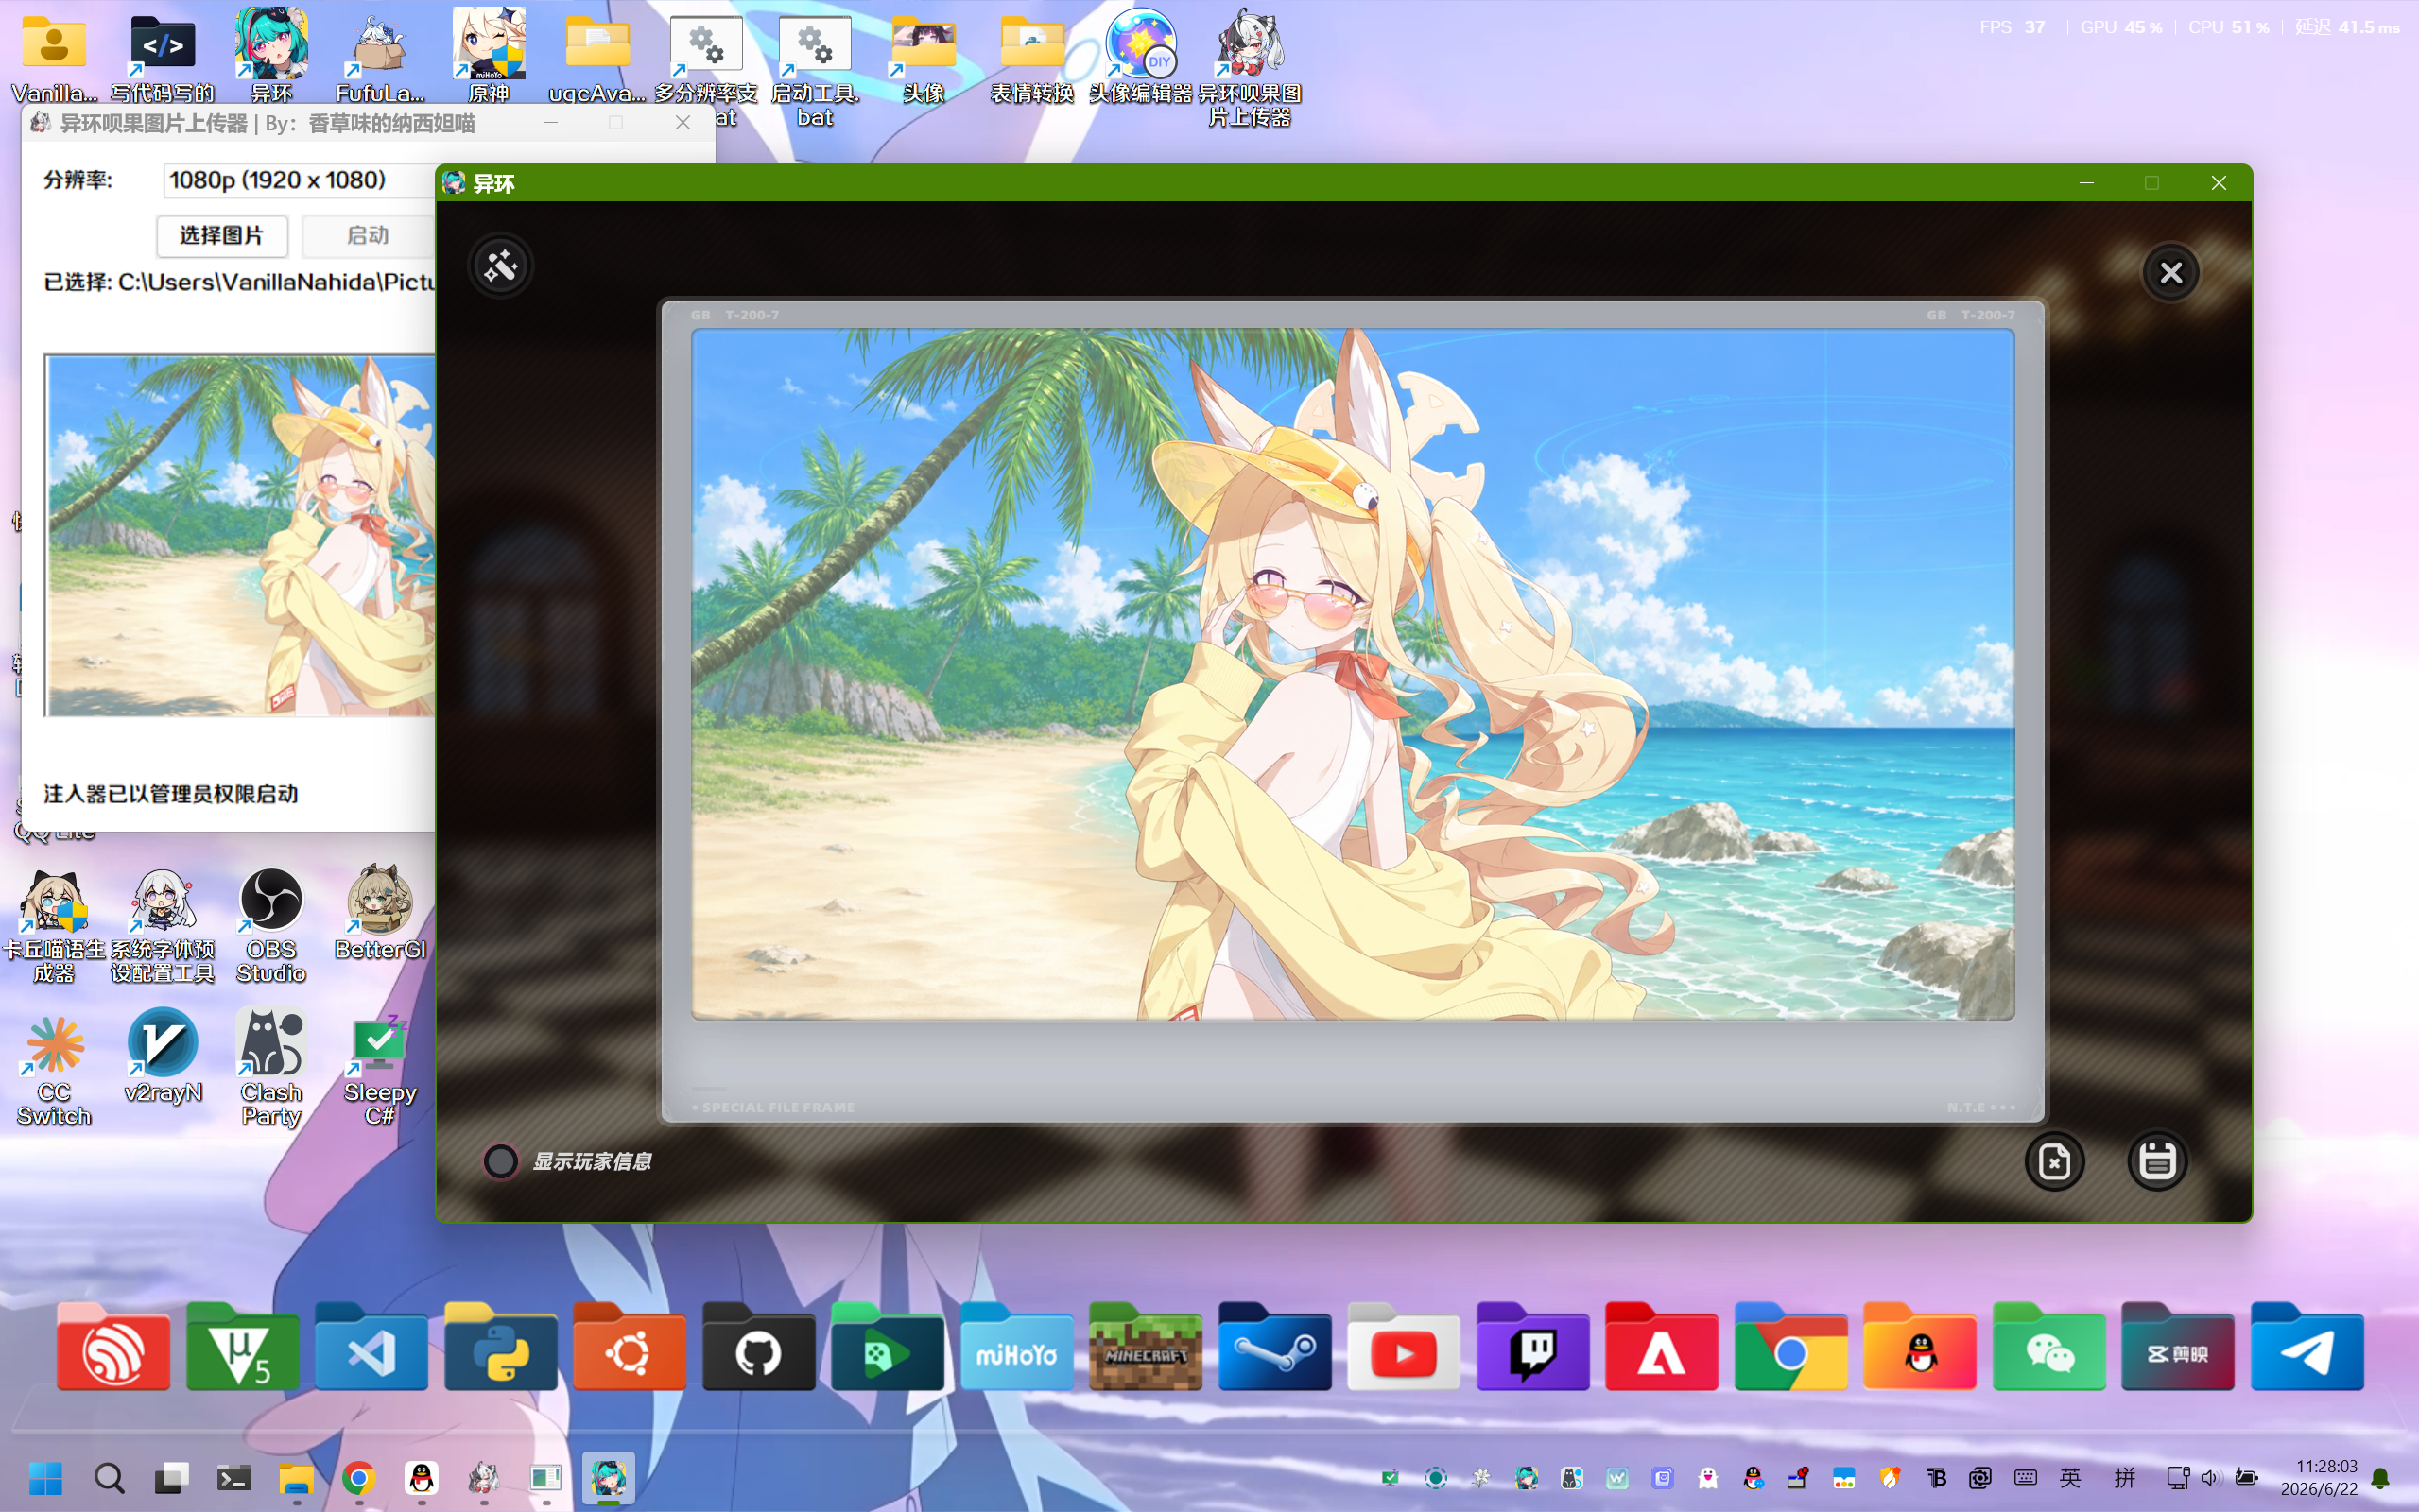
Task: Click the delete photo file icon
Action: pyautogui.click(x=2054, y=1161)
